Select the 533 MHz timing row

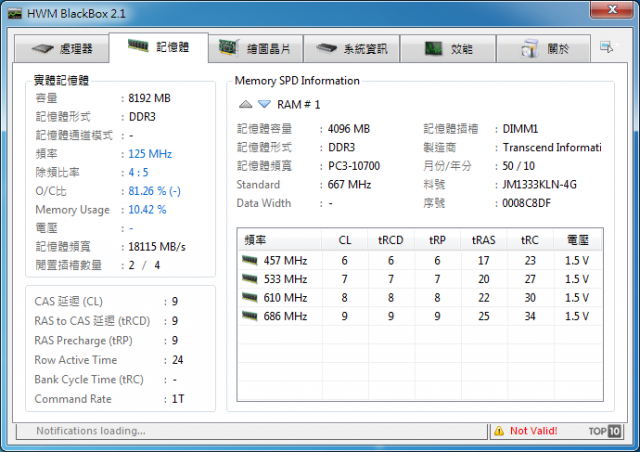[420, 279]
